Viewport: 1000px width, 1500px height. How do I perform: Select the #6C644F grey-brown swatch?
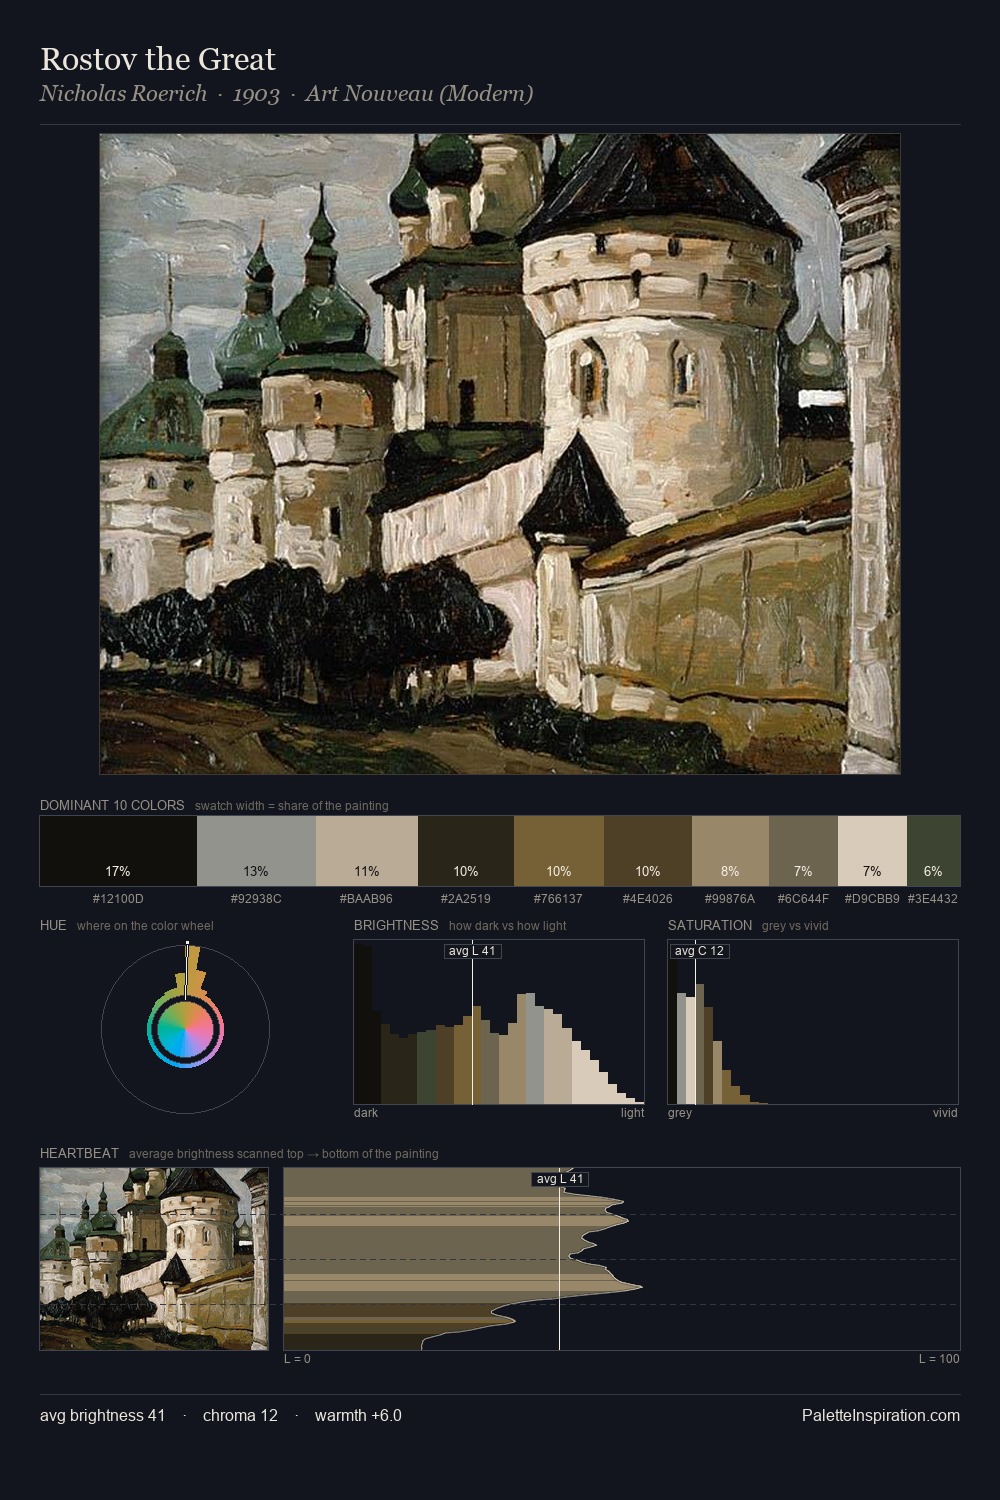tap(803, 851)
